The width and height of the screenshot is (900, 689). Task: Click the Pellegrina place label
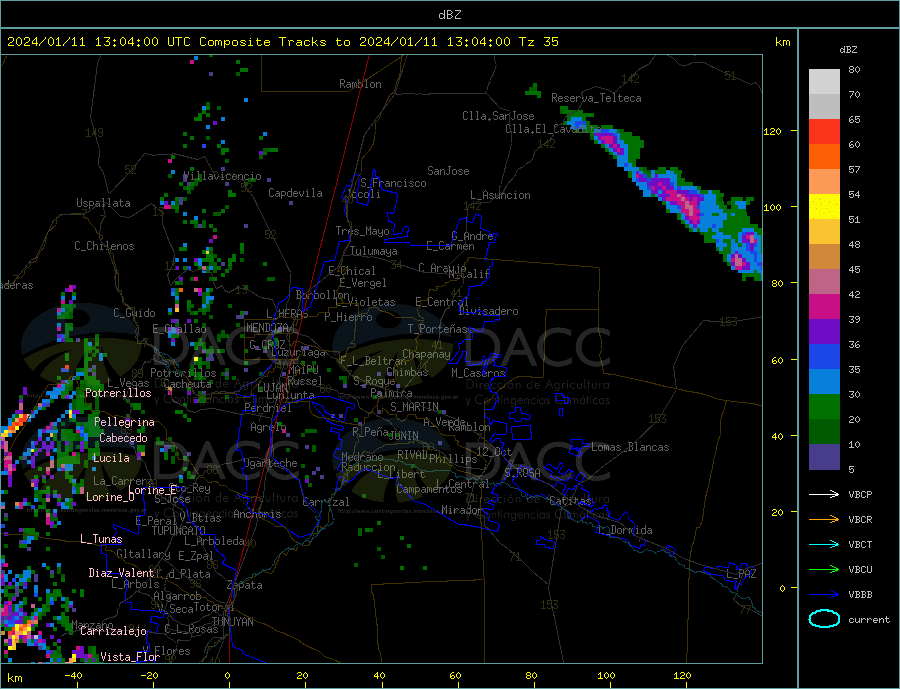coord(125,422)
